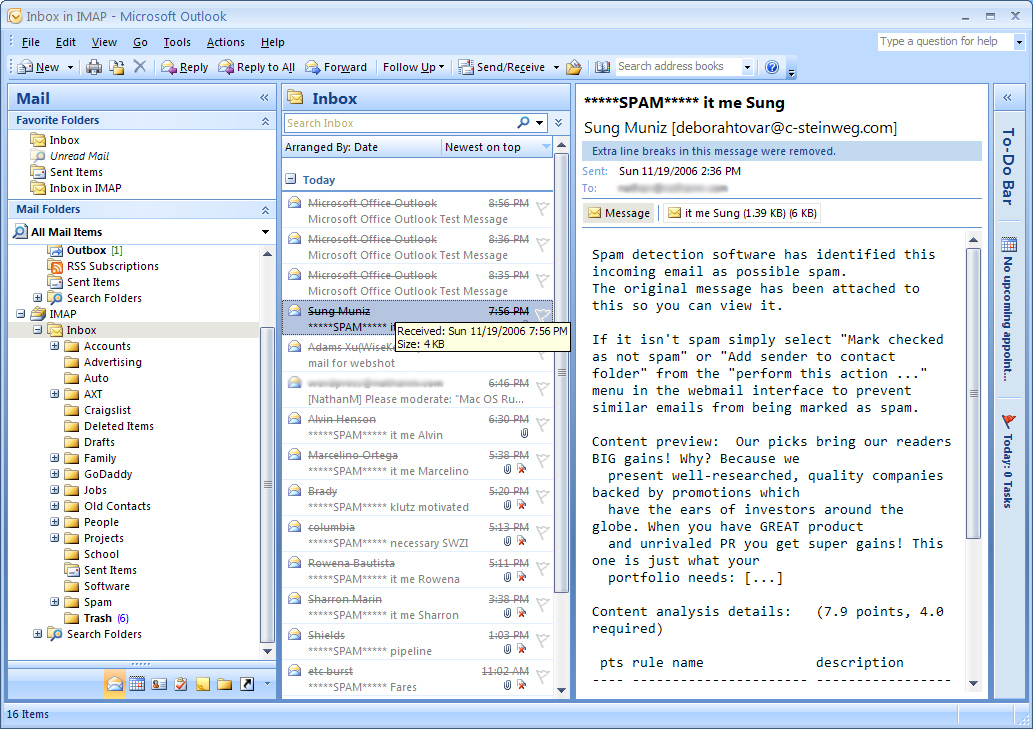Click the Search address books field
Image resolution: width=1033 pixels, height=729 pixels.
(x=679, y=67)
